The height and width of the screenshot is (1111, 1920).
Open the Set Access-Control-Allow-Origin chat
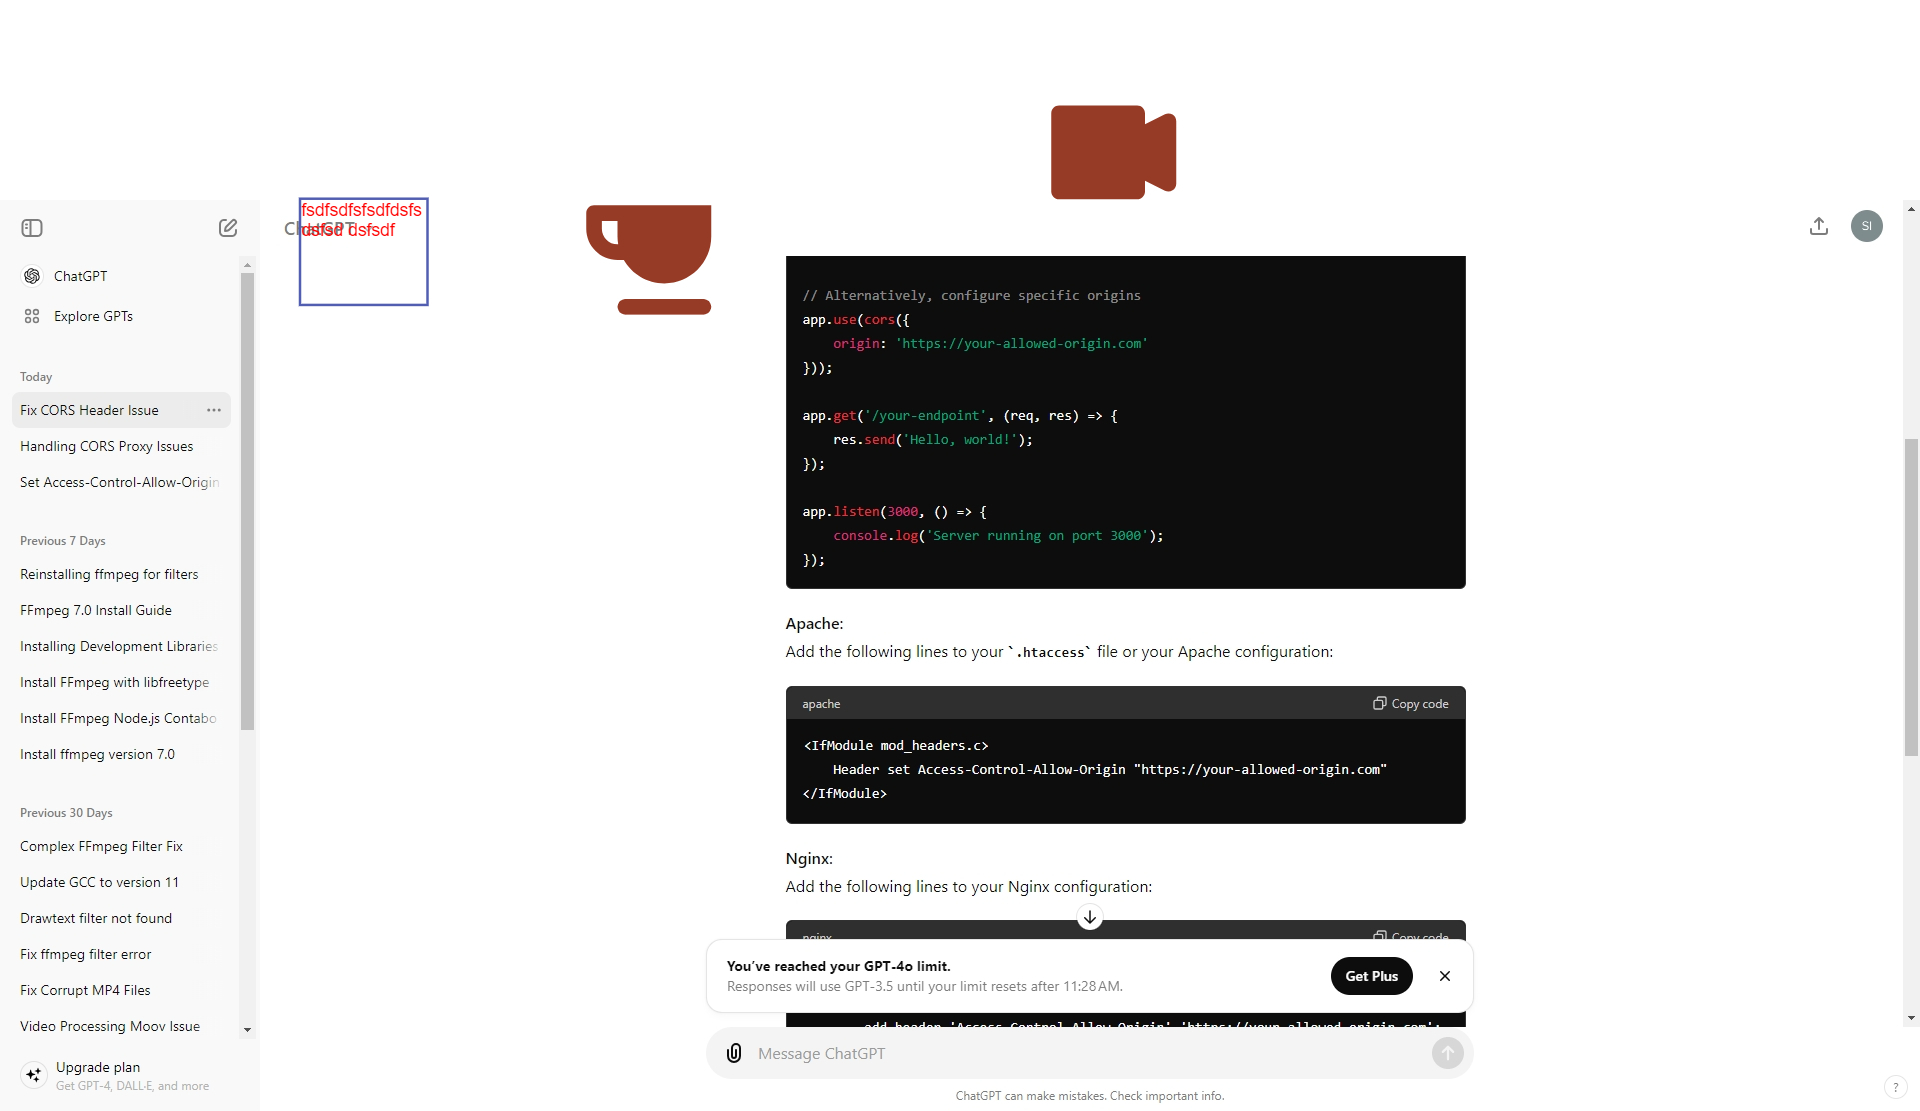point(121,482)
